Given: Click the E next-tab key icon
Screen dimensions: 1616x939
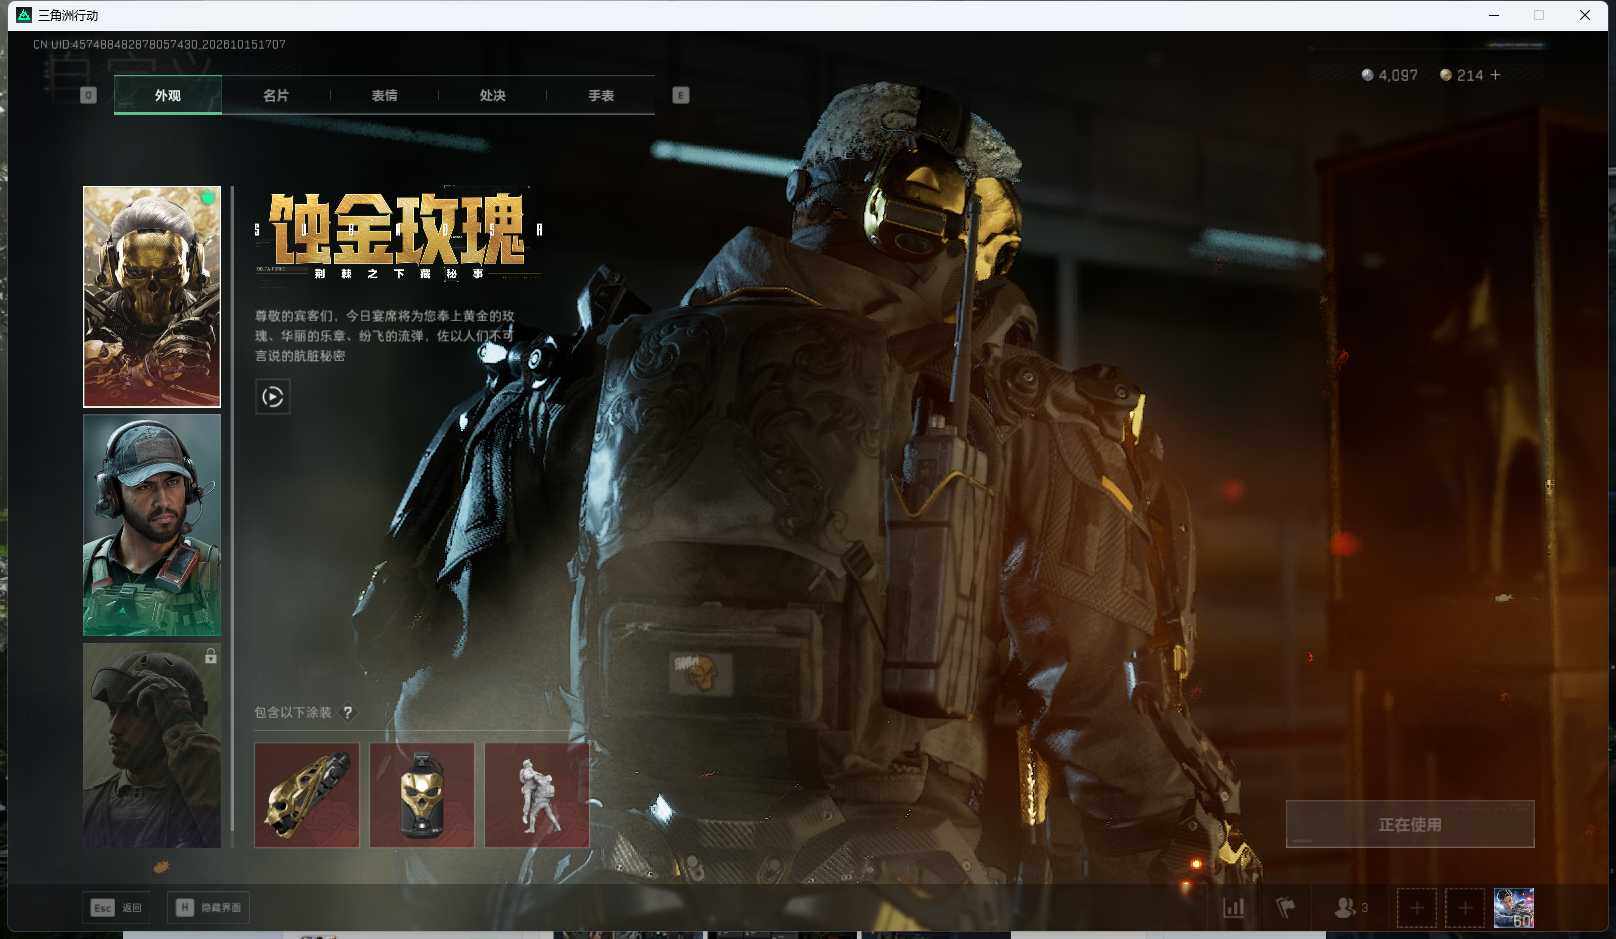Looking at the screenshot, I should 681,95.
